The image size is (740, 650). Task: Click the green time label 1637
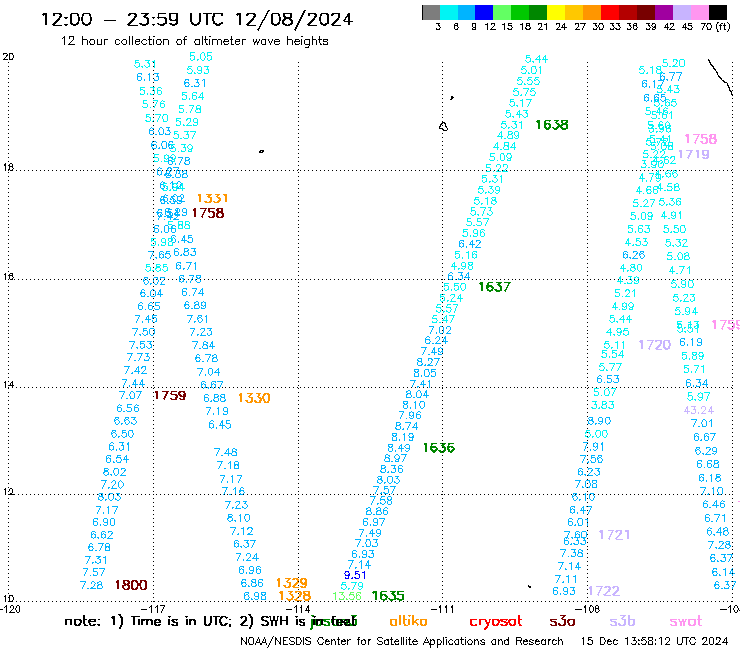click(x=495, y=287)
